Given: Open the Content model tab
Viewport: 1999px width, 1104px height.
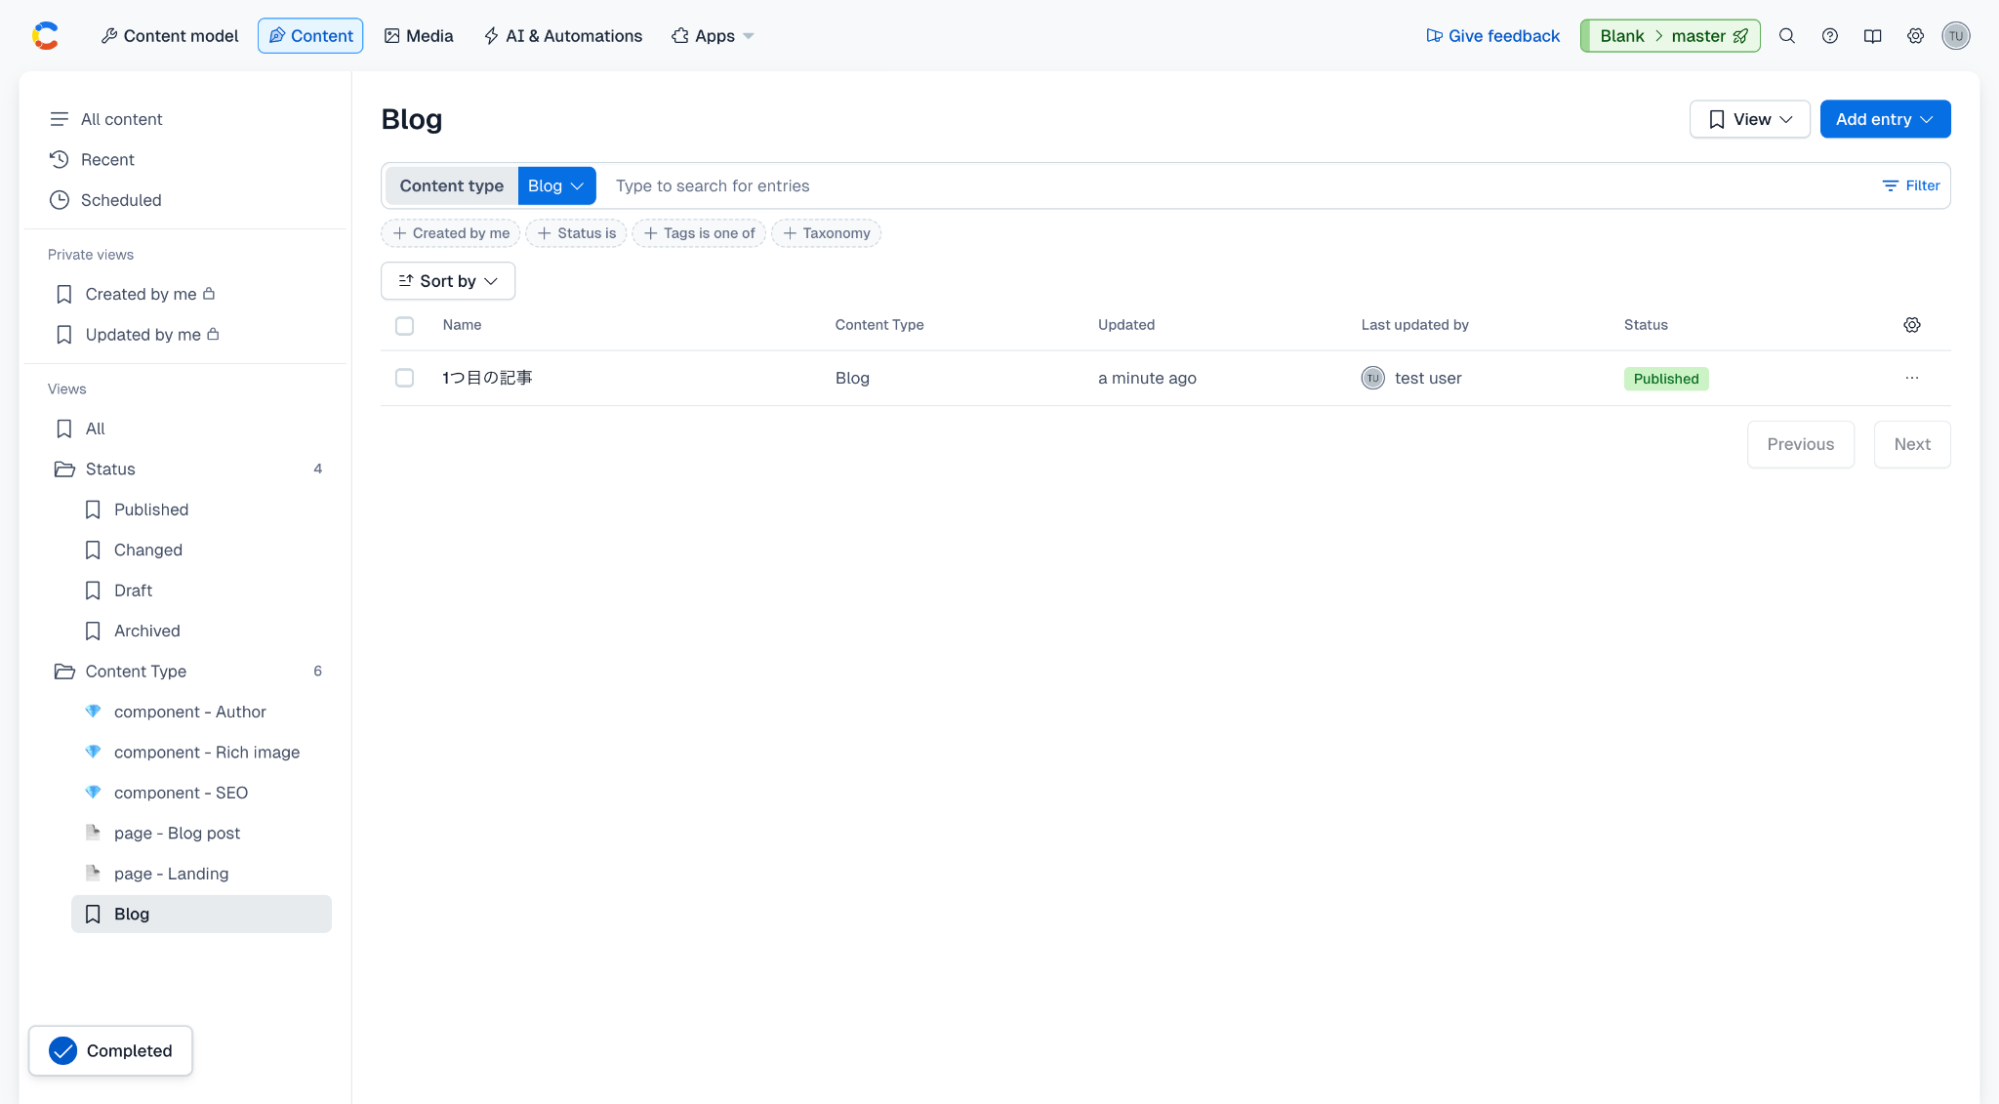Looking at the screenshot, I should pyautogui.click(x=169, y=36).
